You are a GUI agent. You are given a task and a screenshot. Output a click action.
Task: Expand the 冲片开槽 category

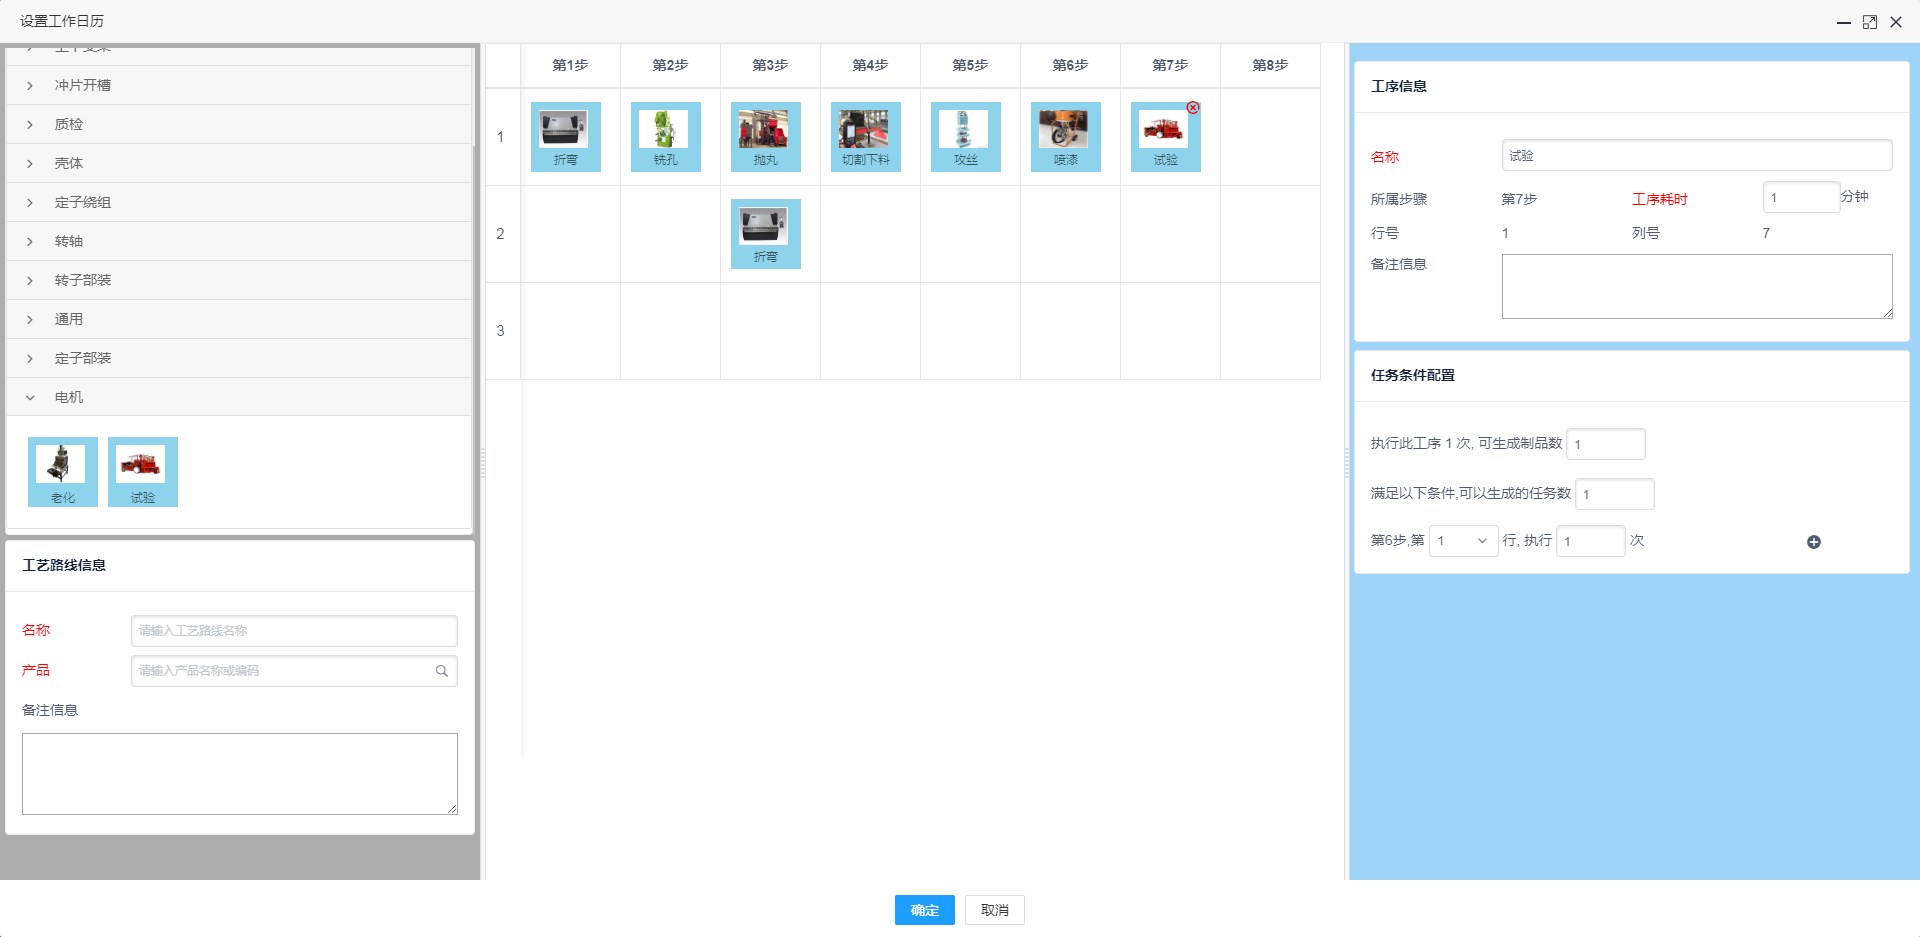pos(239,85)
